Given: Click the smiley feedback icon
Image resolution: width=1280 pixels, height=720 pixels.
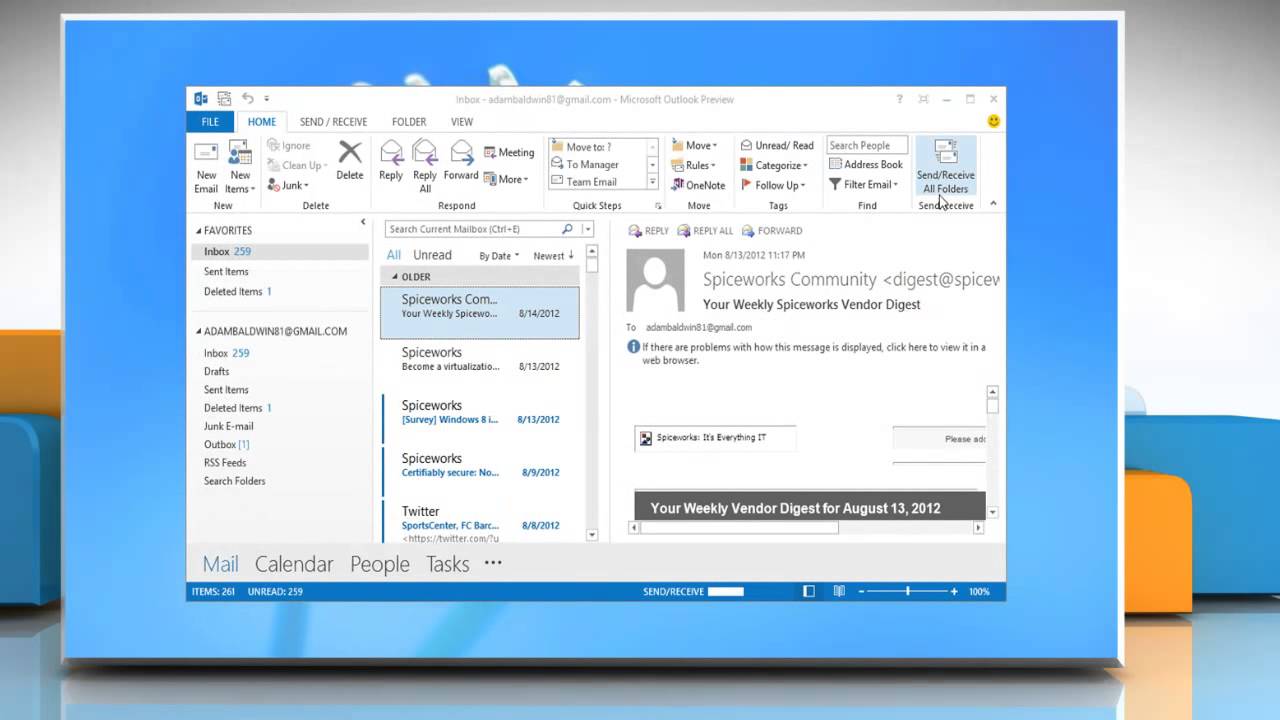Looking at the screenshot, I should [993, 121].
